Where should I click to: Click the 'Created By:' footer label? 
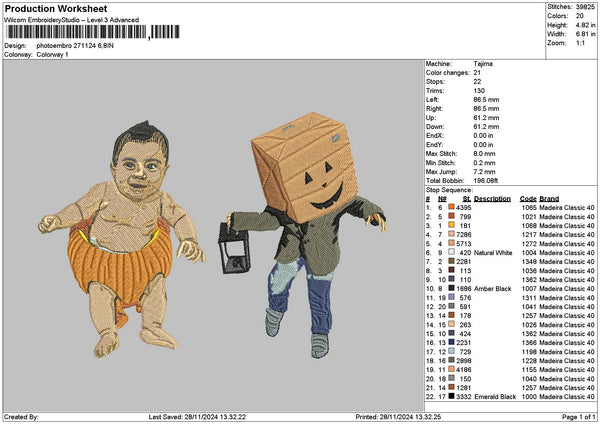21,417
